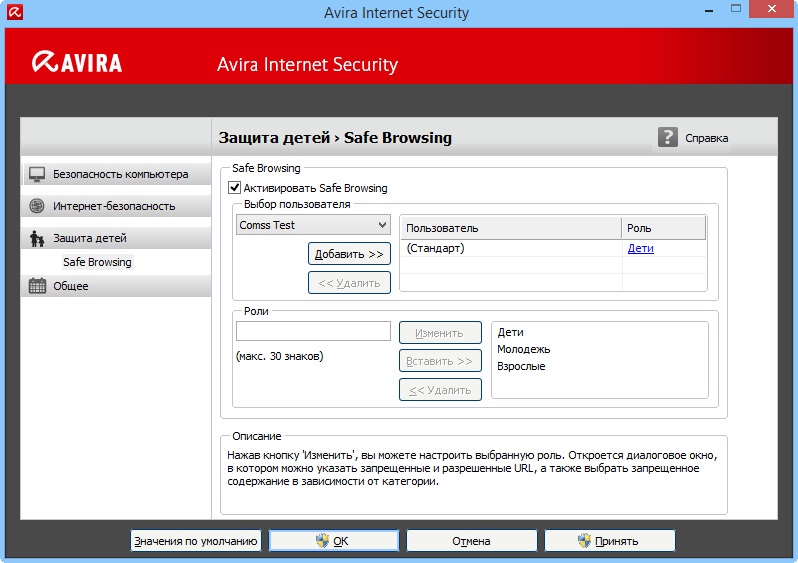Click the Справка help label

tap(706, 138)
